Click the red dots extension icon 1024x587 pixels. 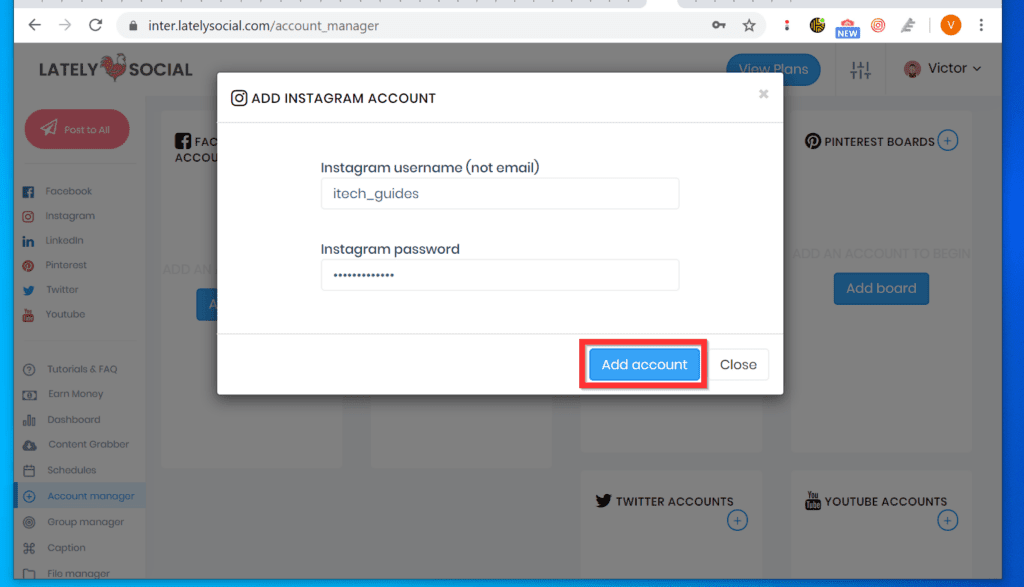pos(787,25)
